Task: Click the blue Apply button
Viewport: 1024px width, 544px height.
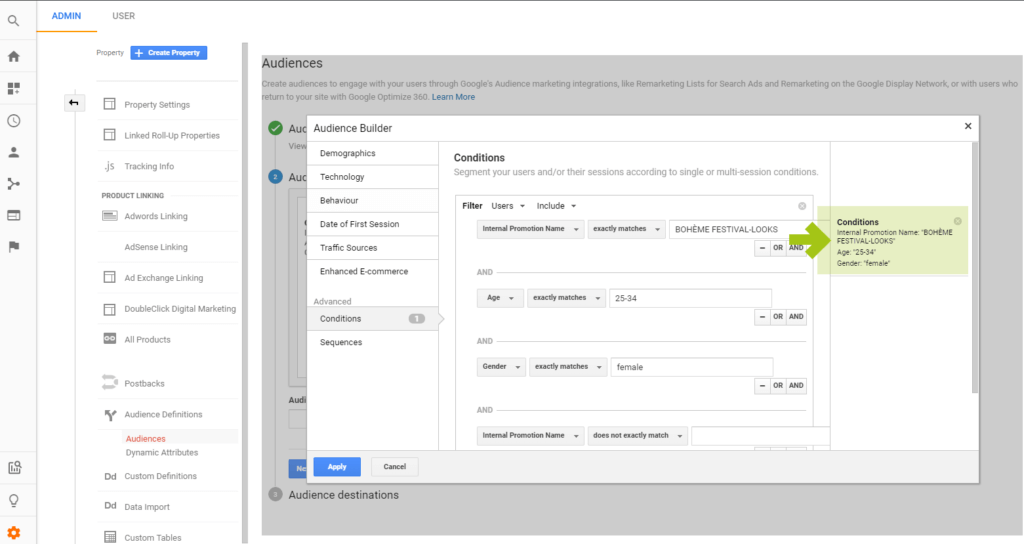Action: [x=337, y=467]
